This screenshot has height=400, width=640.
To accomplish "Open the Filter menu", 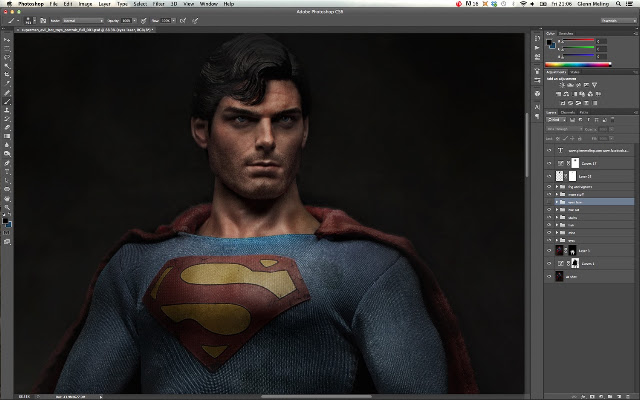I will (158, 4).
